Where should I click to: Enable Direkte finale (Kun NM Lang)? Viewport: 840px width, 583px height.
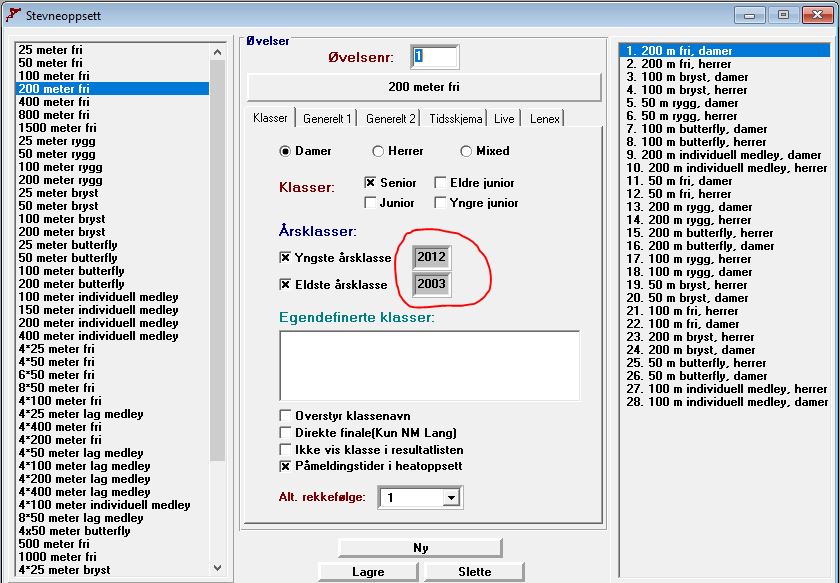click(x=286, y=433)
